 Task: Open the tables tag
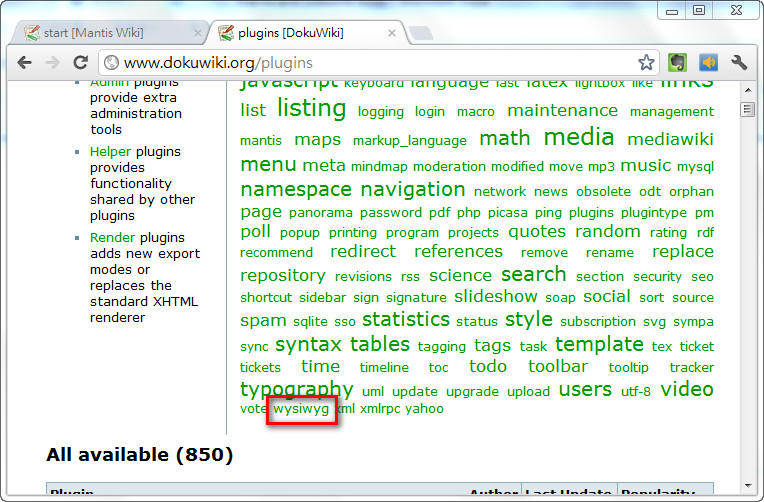380,344
